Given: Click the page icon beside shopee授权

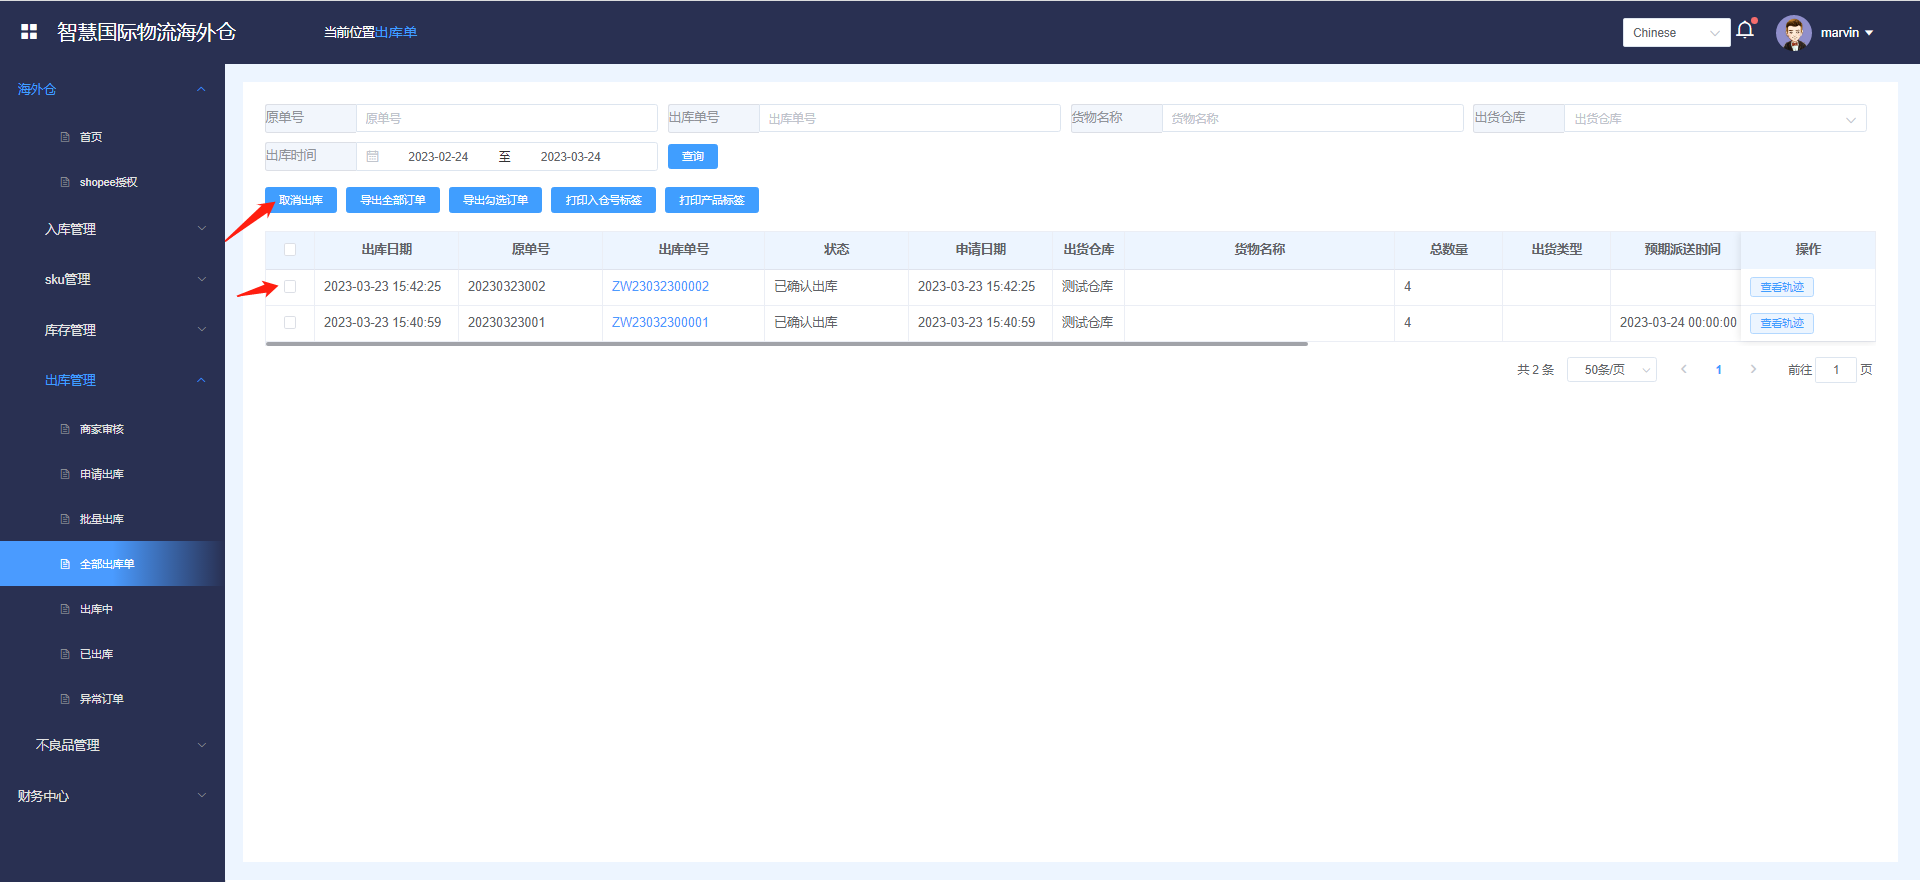Looking at the screenshot, I should 65,182.
